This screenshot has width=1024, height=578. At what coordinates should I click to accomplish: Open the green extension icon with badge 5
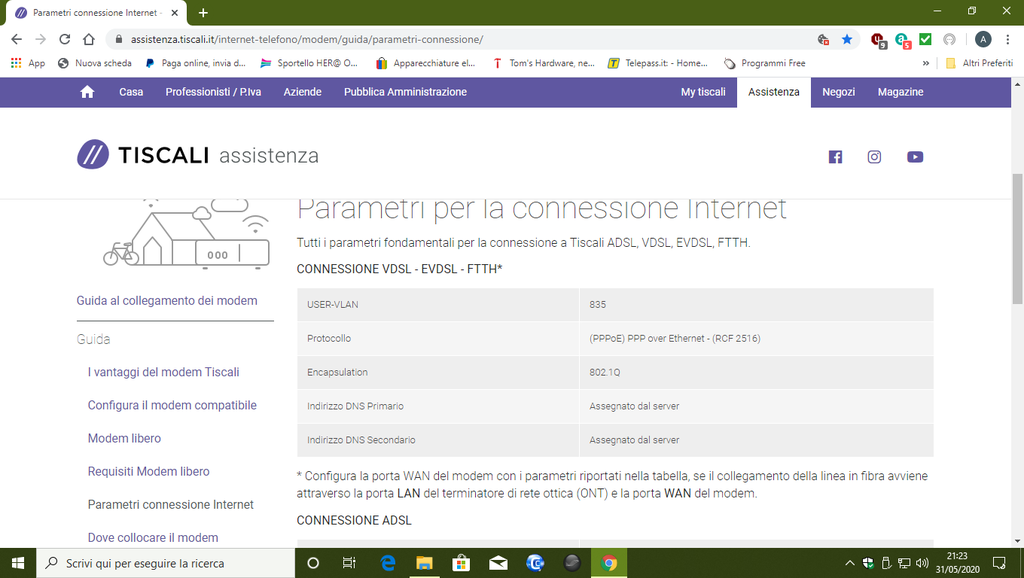(903, 40)
